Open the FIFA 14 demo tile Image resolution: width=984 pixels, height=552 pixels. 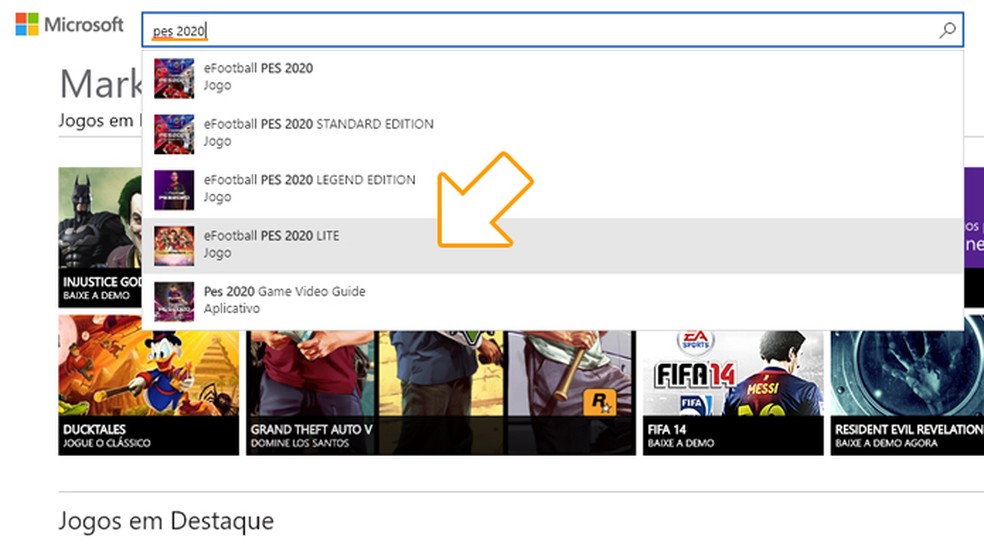(733, 393)
